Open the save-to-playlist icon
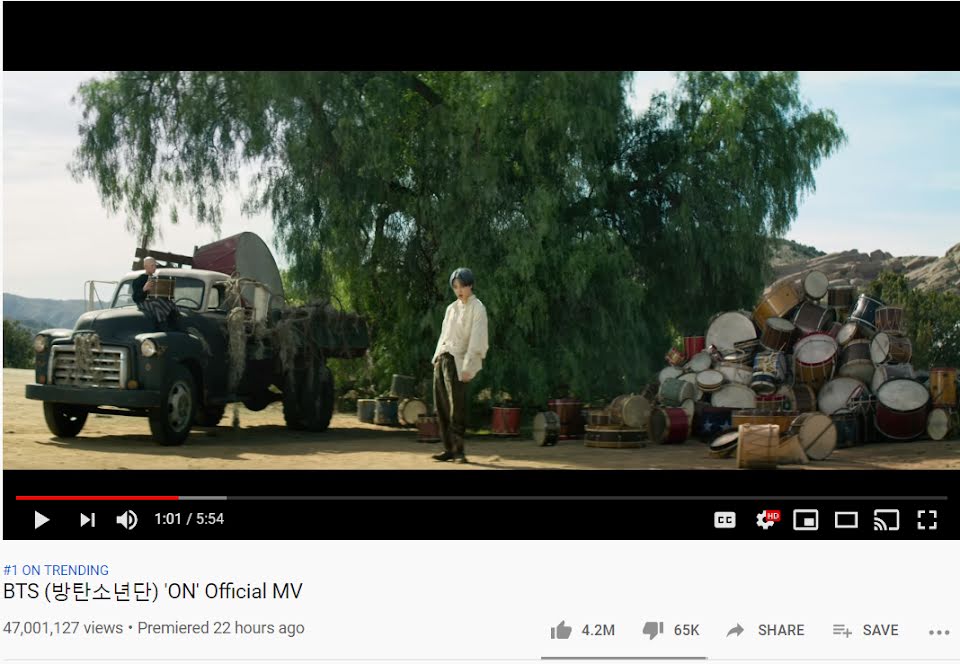The height and width of the screenshot is (664, 960). pos(842,630)
